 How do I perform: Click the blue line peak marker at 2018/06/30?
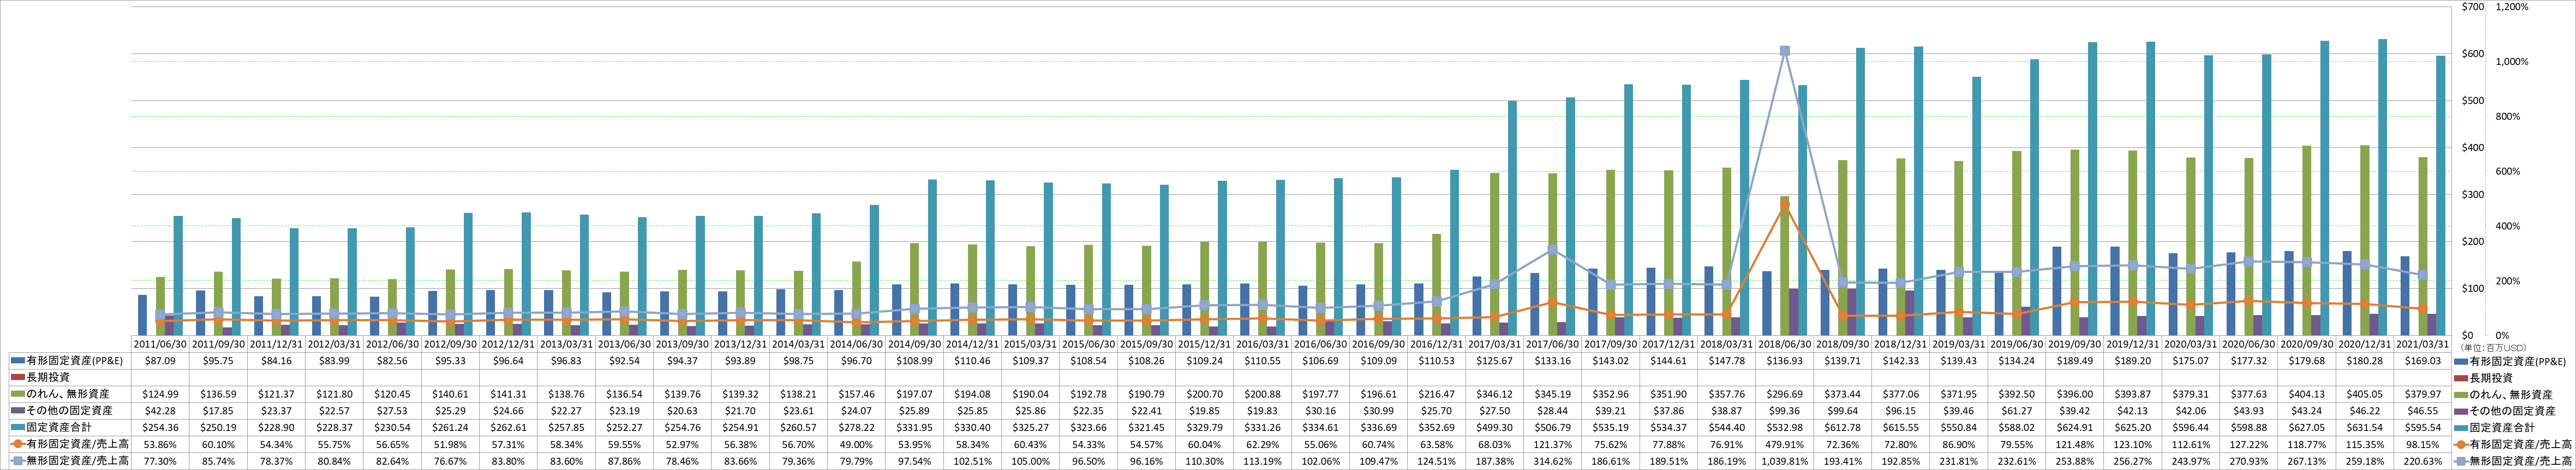coord(1785,51)
